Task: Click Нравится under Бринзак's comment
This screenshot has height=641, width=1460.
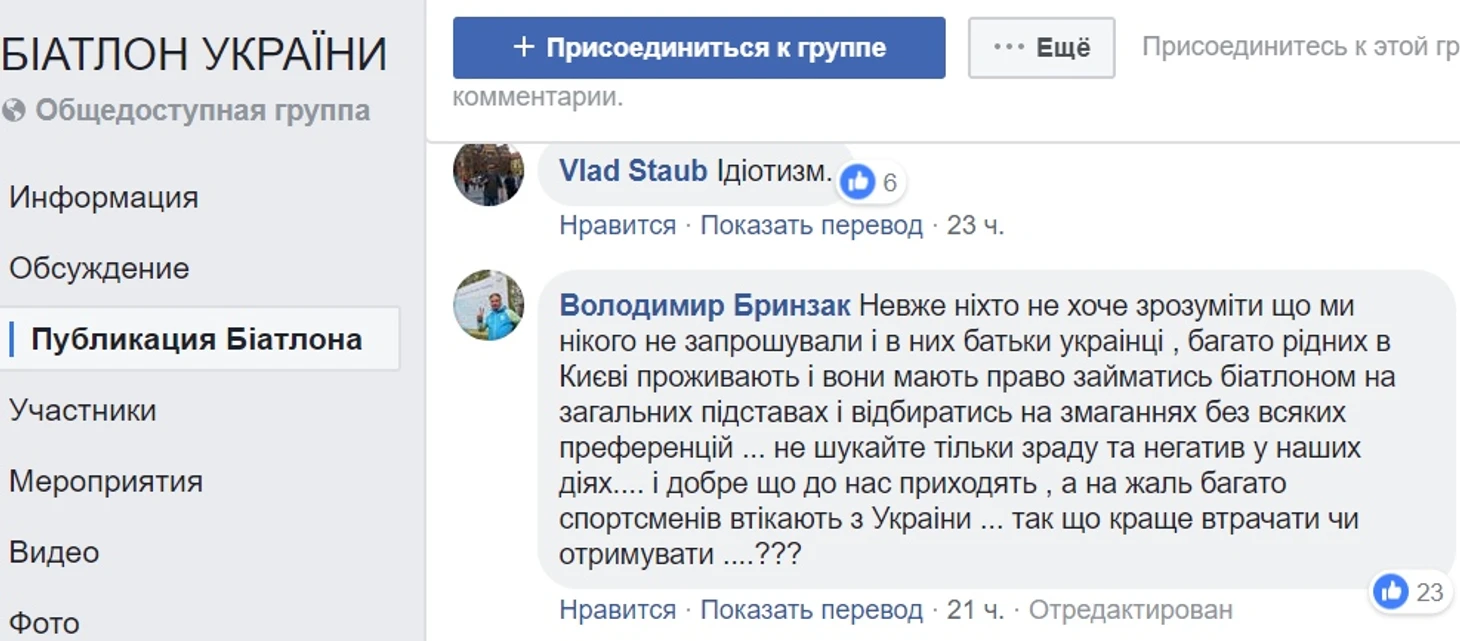Action: pos(617,609)
